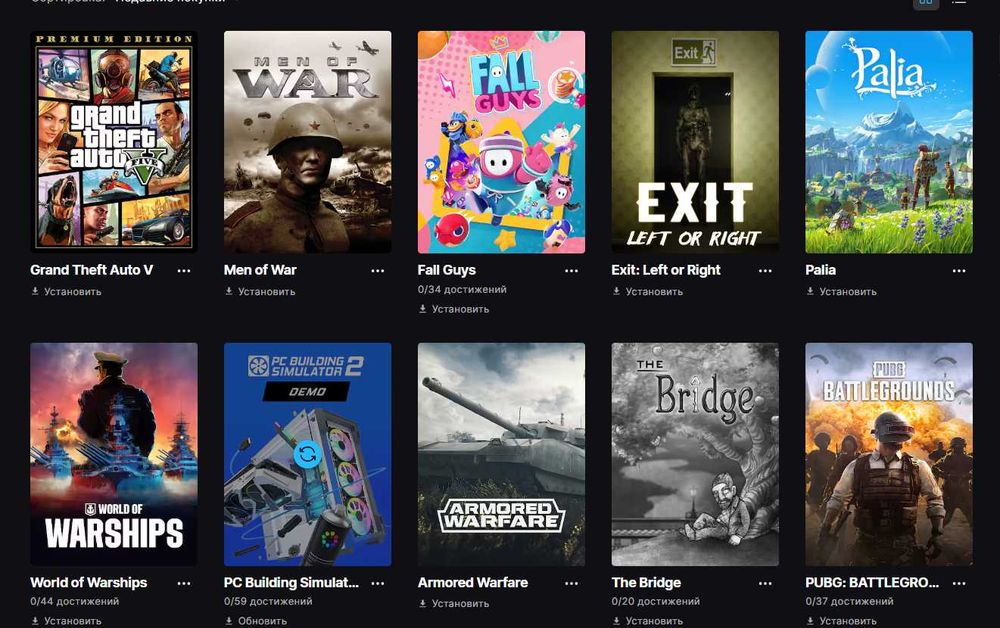
Task: Open the Armored Warfare cover thumbnail
Action: [x=501, y=454]
